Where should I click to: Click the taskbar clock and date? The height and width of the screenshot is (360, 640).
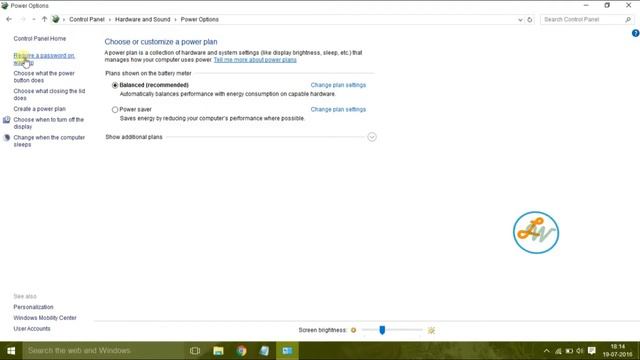click(618, 351)
